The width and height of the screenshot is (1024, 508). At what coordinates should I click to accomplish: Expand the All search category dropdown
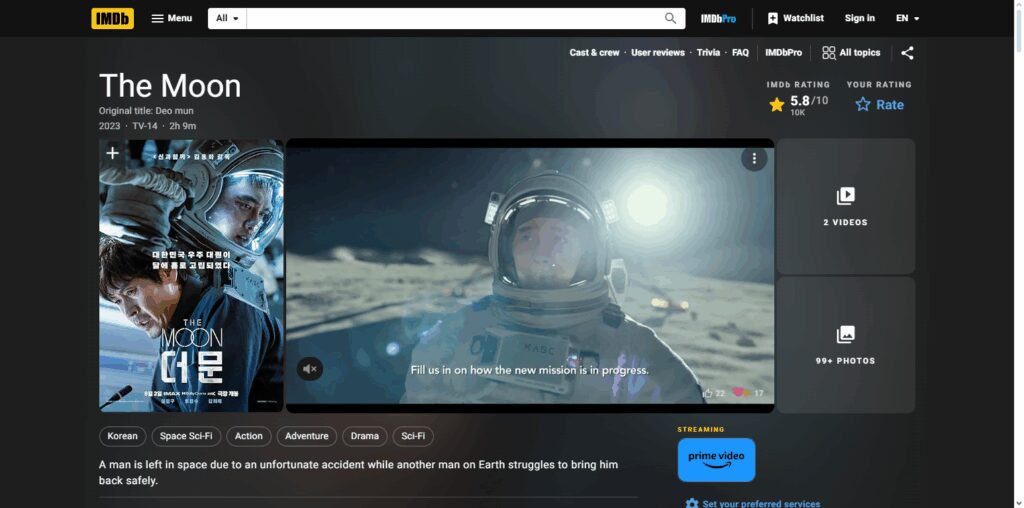point(227,18)
